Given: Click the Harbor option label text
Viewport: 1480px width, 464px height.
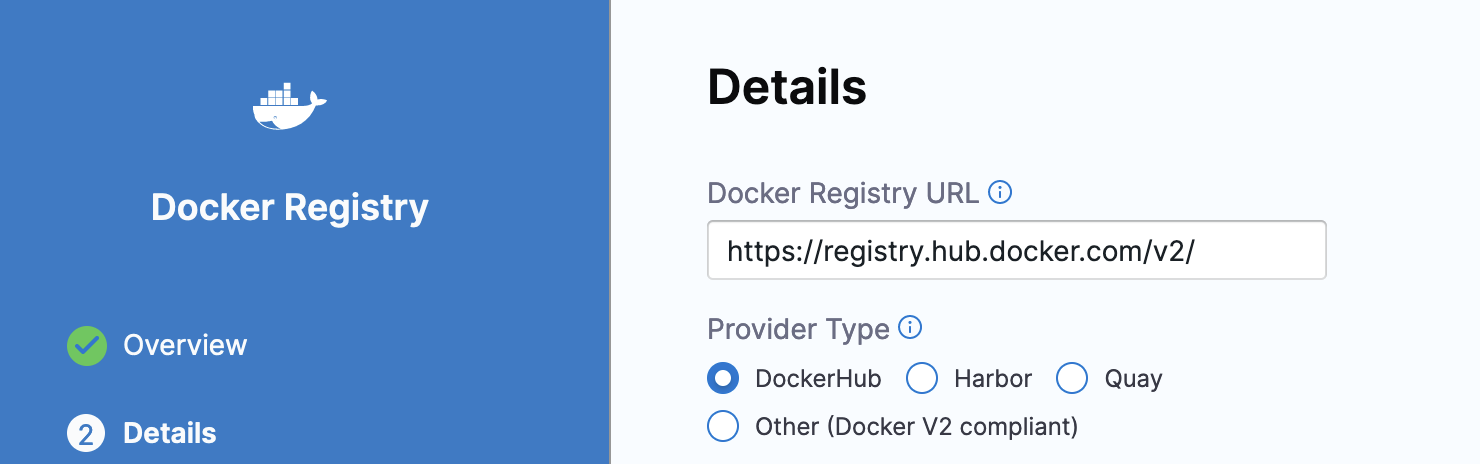Looking at the screenshot, I should click(993, 379).
